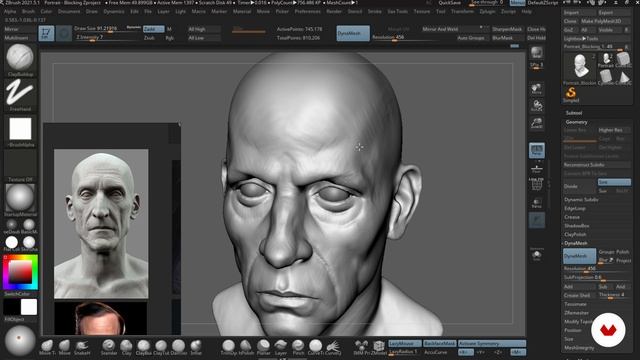This screenshot has height=360, width=640.
Task: Open the Brush menu
Action: [28, 11]
